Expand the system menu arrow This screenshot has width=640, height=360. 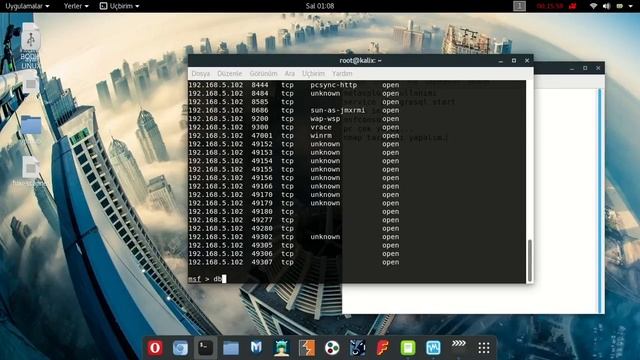(x=631, y=6)
